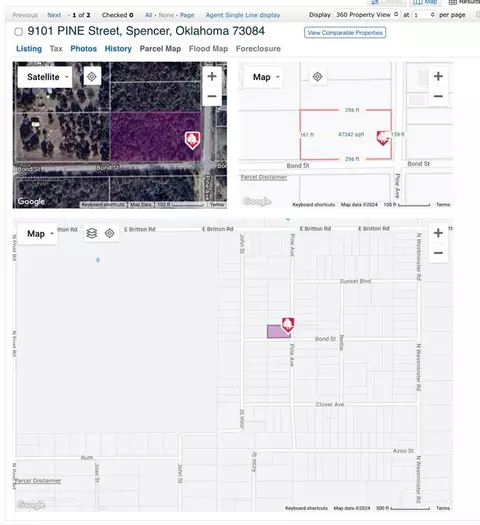Switch to the Flood Map tab
This screenshot has width=480, height=525.
[x=208, y=49]
